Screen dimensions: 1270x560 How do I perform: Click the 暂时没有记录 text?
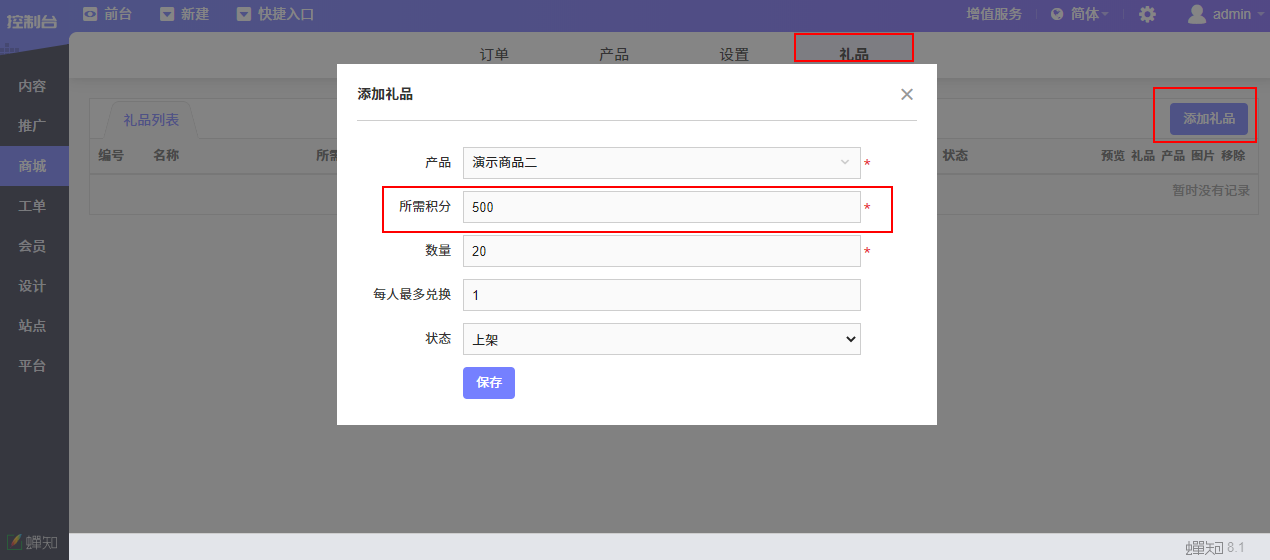[1210, 190]
